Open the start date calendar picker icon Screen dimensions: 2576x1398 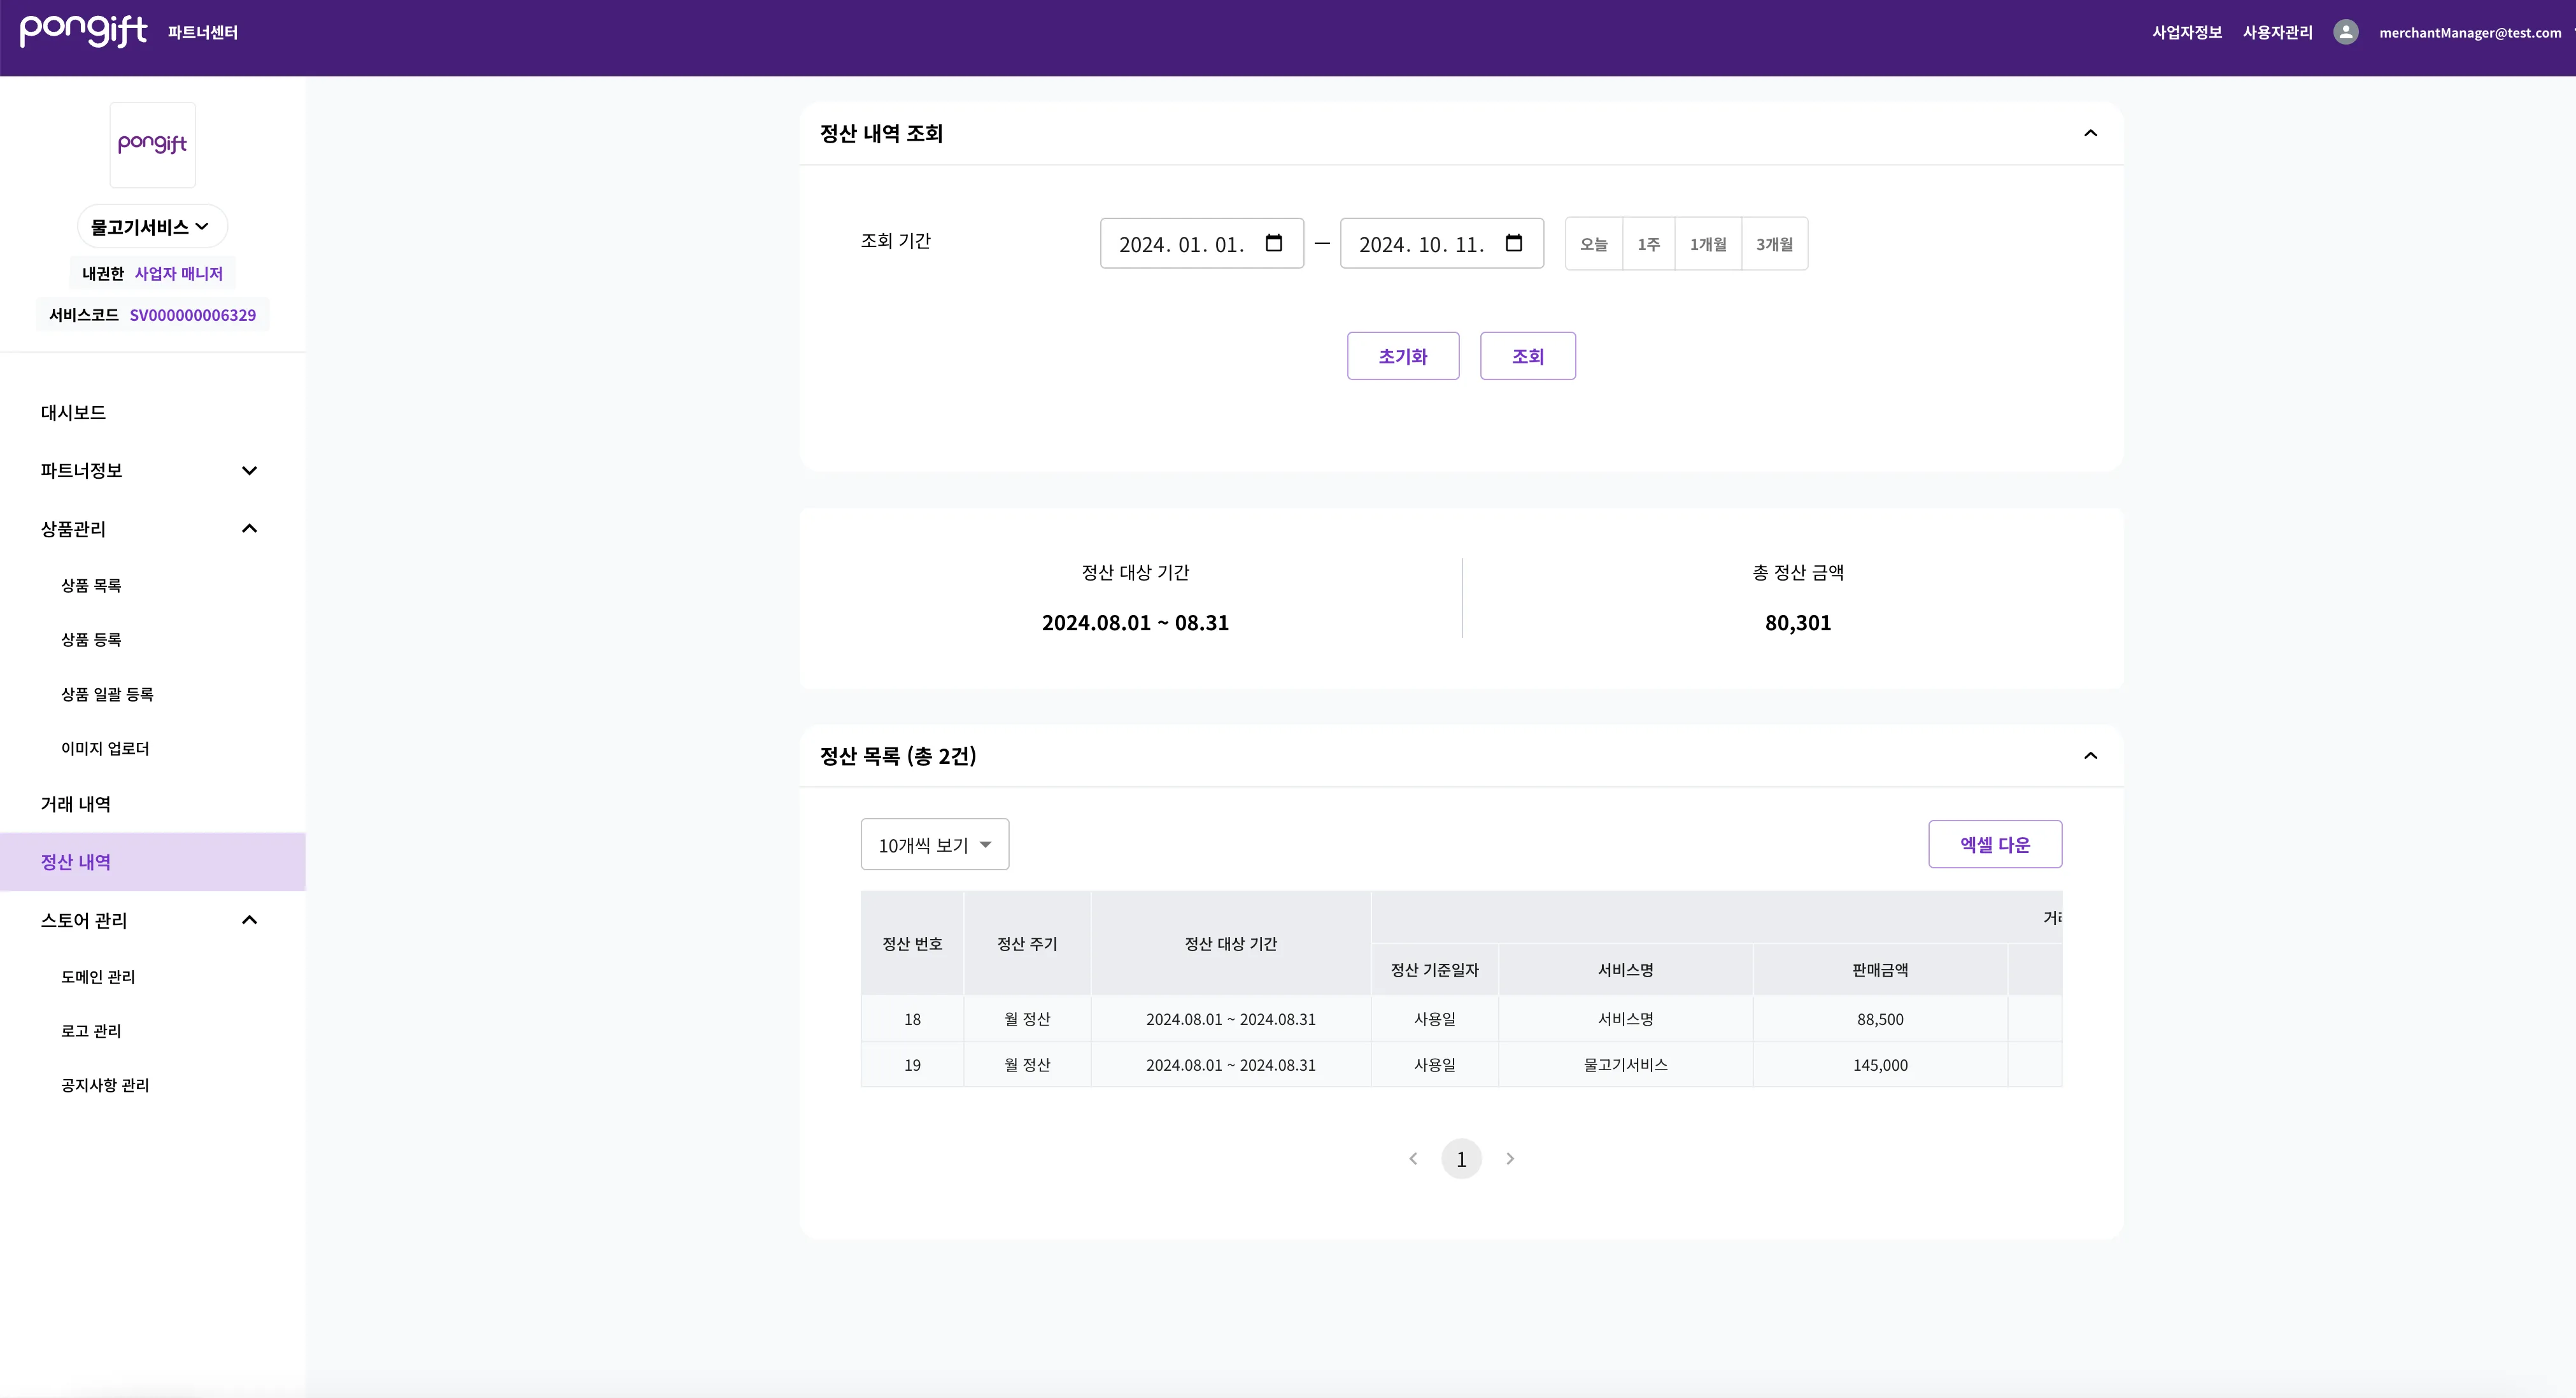(1273, 243)
